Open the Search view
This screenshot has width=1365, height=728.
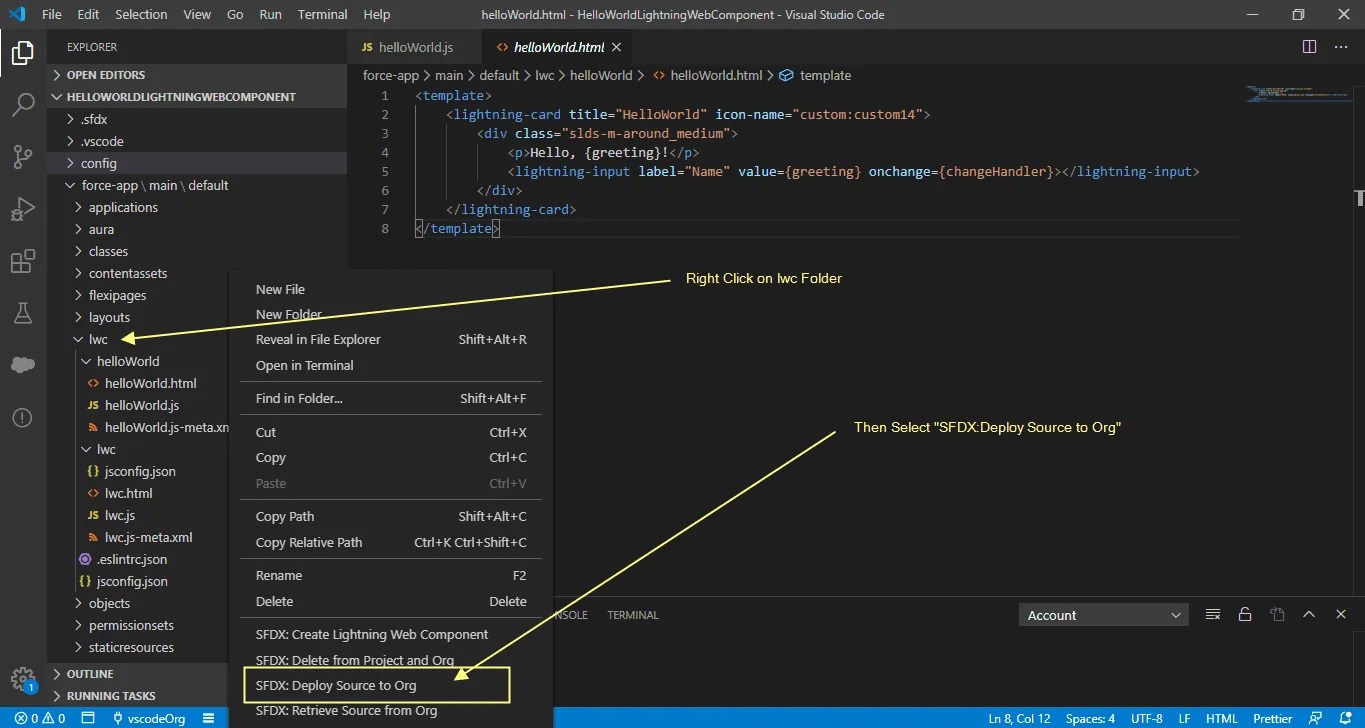coord(24,105)
